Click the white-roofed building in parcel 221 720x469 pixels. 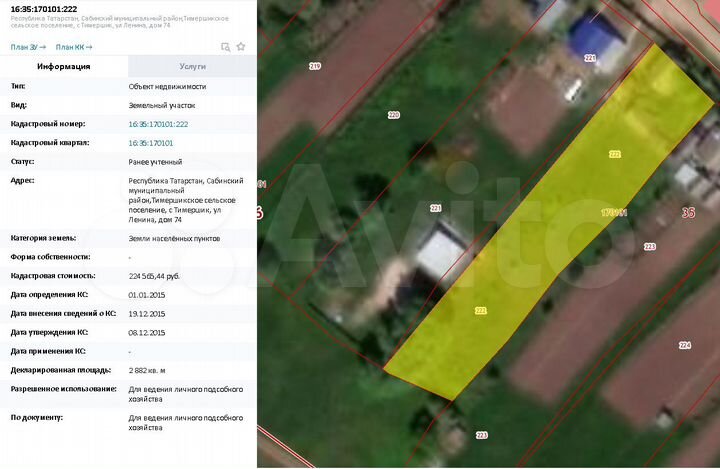tap(444, 251)
